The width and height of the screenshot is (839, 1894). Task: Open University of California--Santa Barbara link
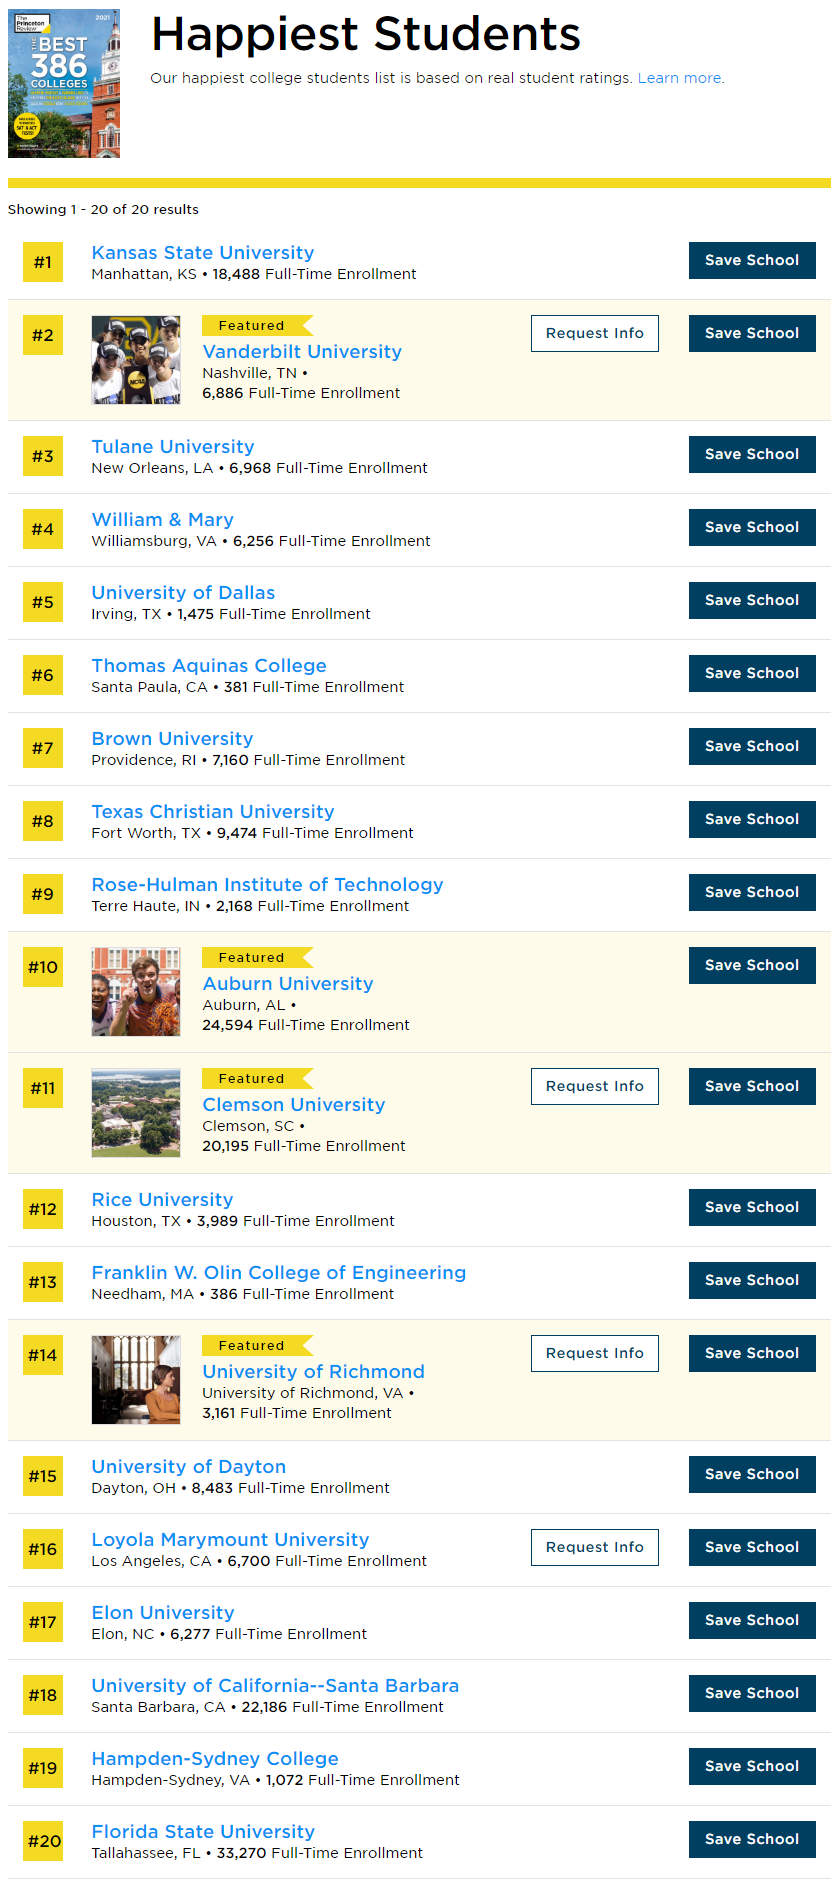[x=275, y=1686]
